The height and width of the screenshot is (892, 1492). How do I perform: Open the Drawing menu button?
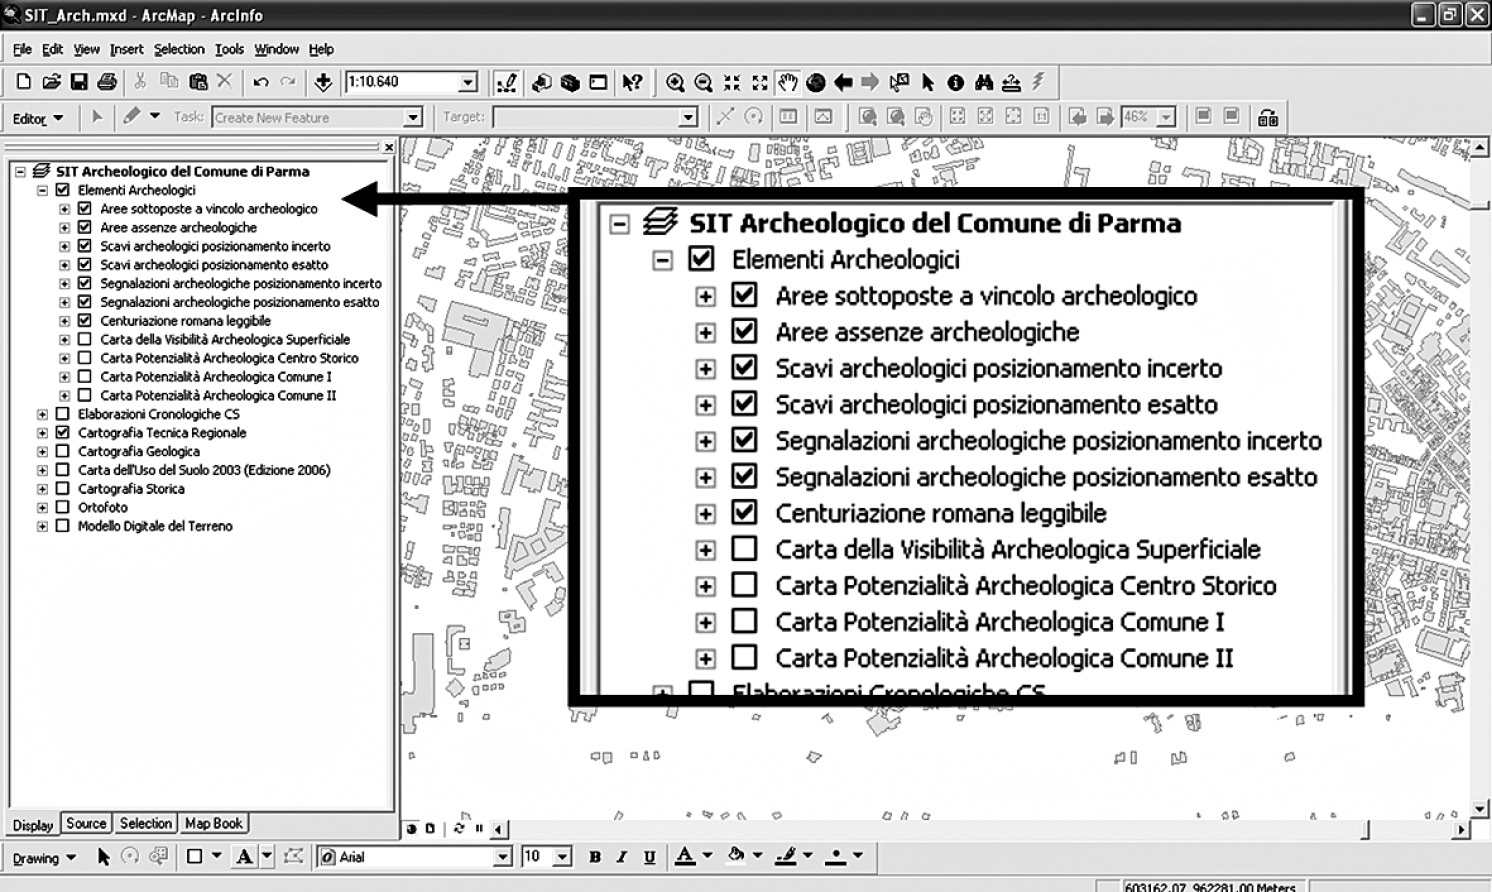click(43, 858)
